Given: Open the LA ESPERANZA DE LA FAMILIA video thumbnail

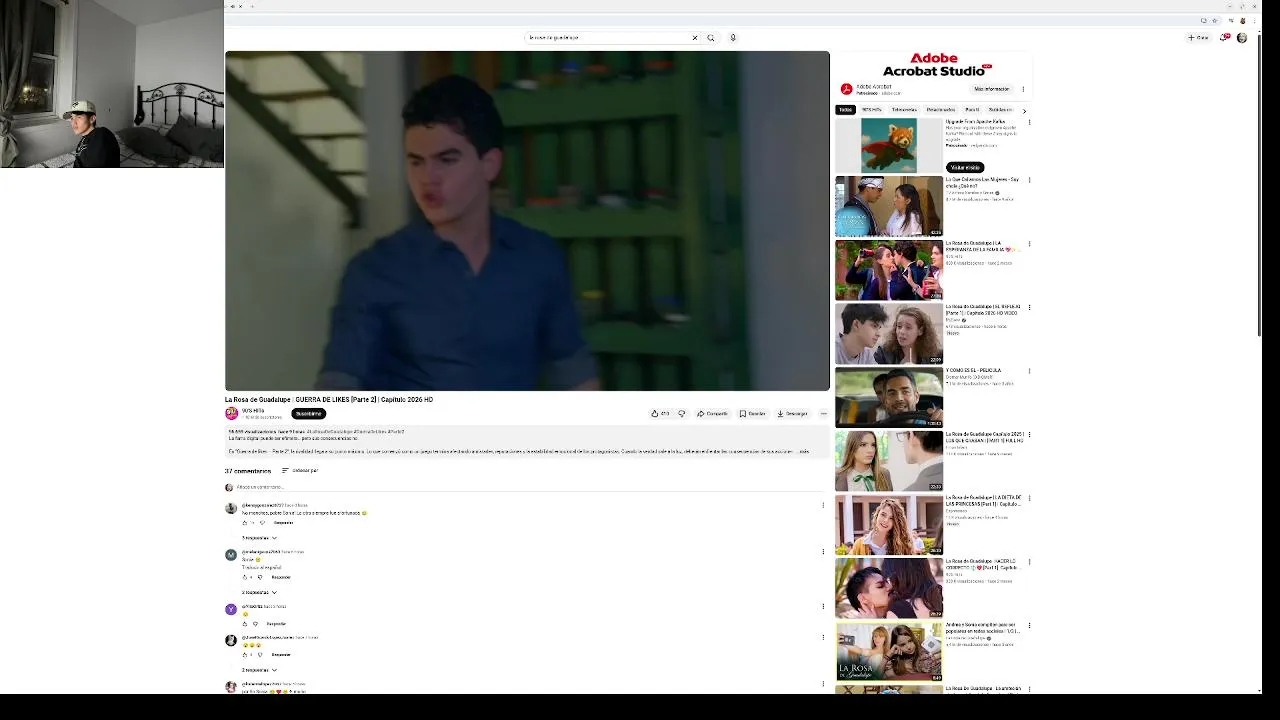Looking at the screenshot, I should point(889,270).
